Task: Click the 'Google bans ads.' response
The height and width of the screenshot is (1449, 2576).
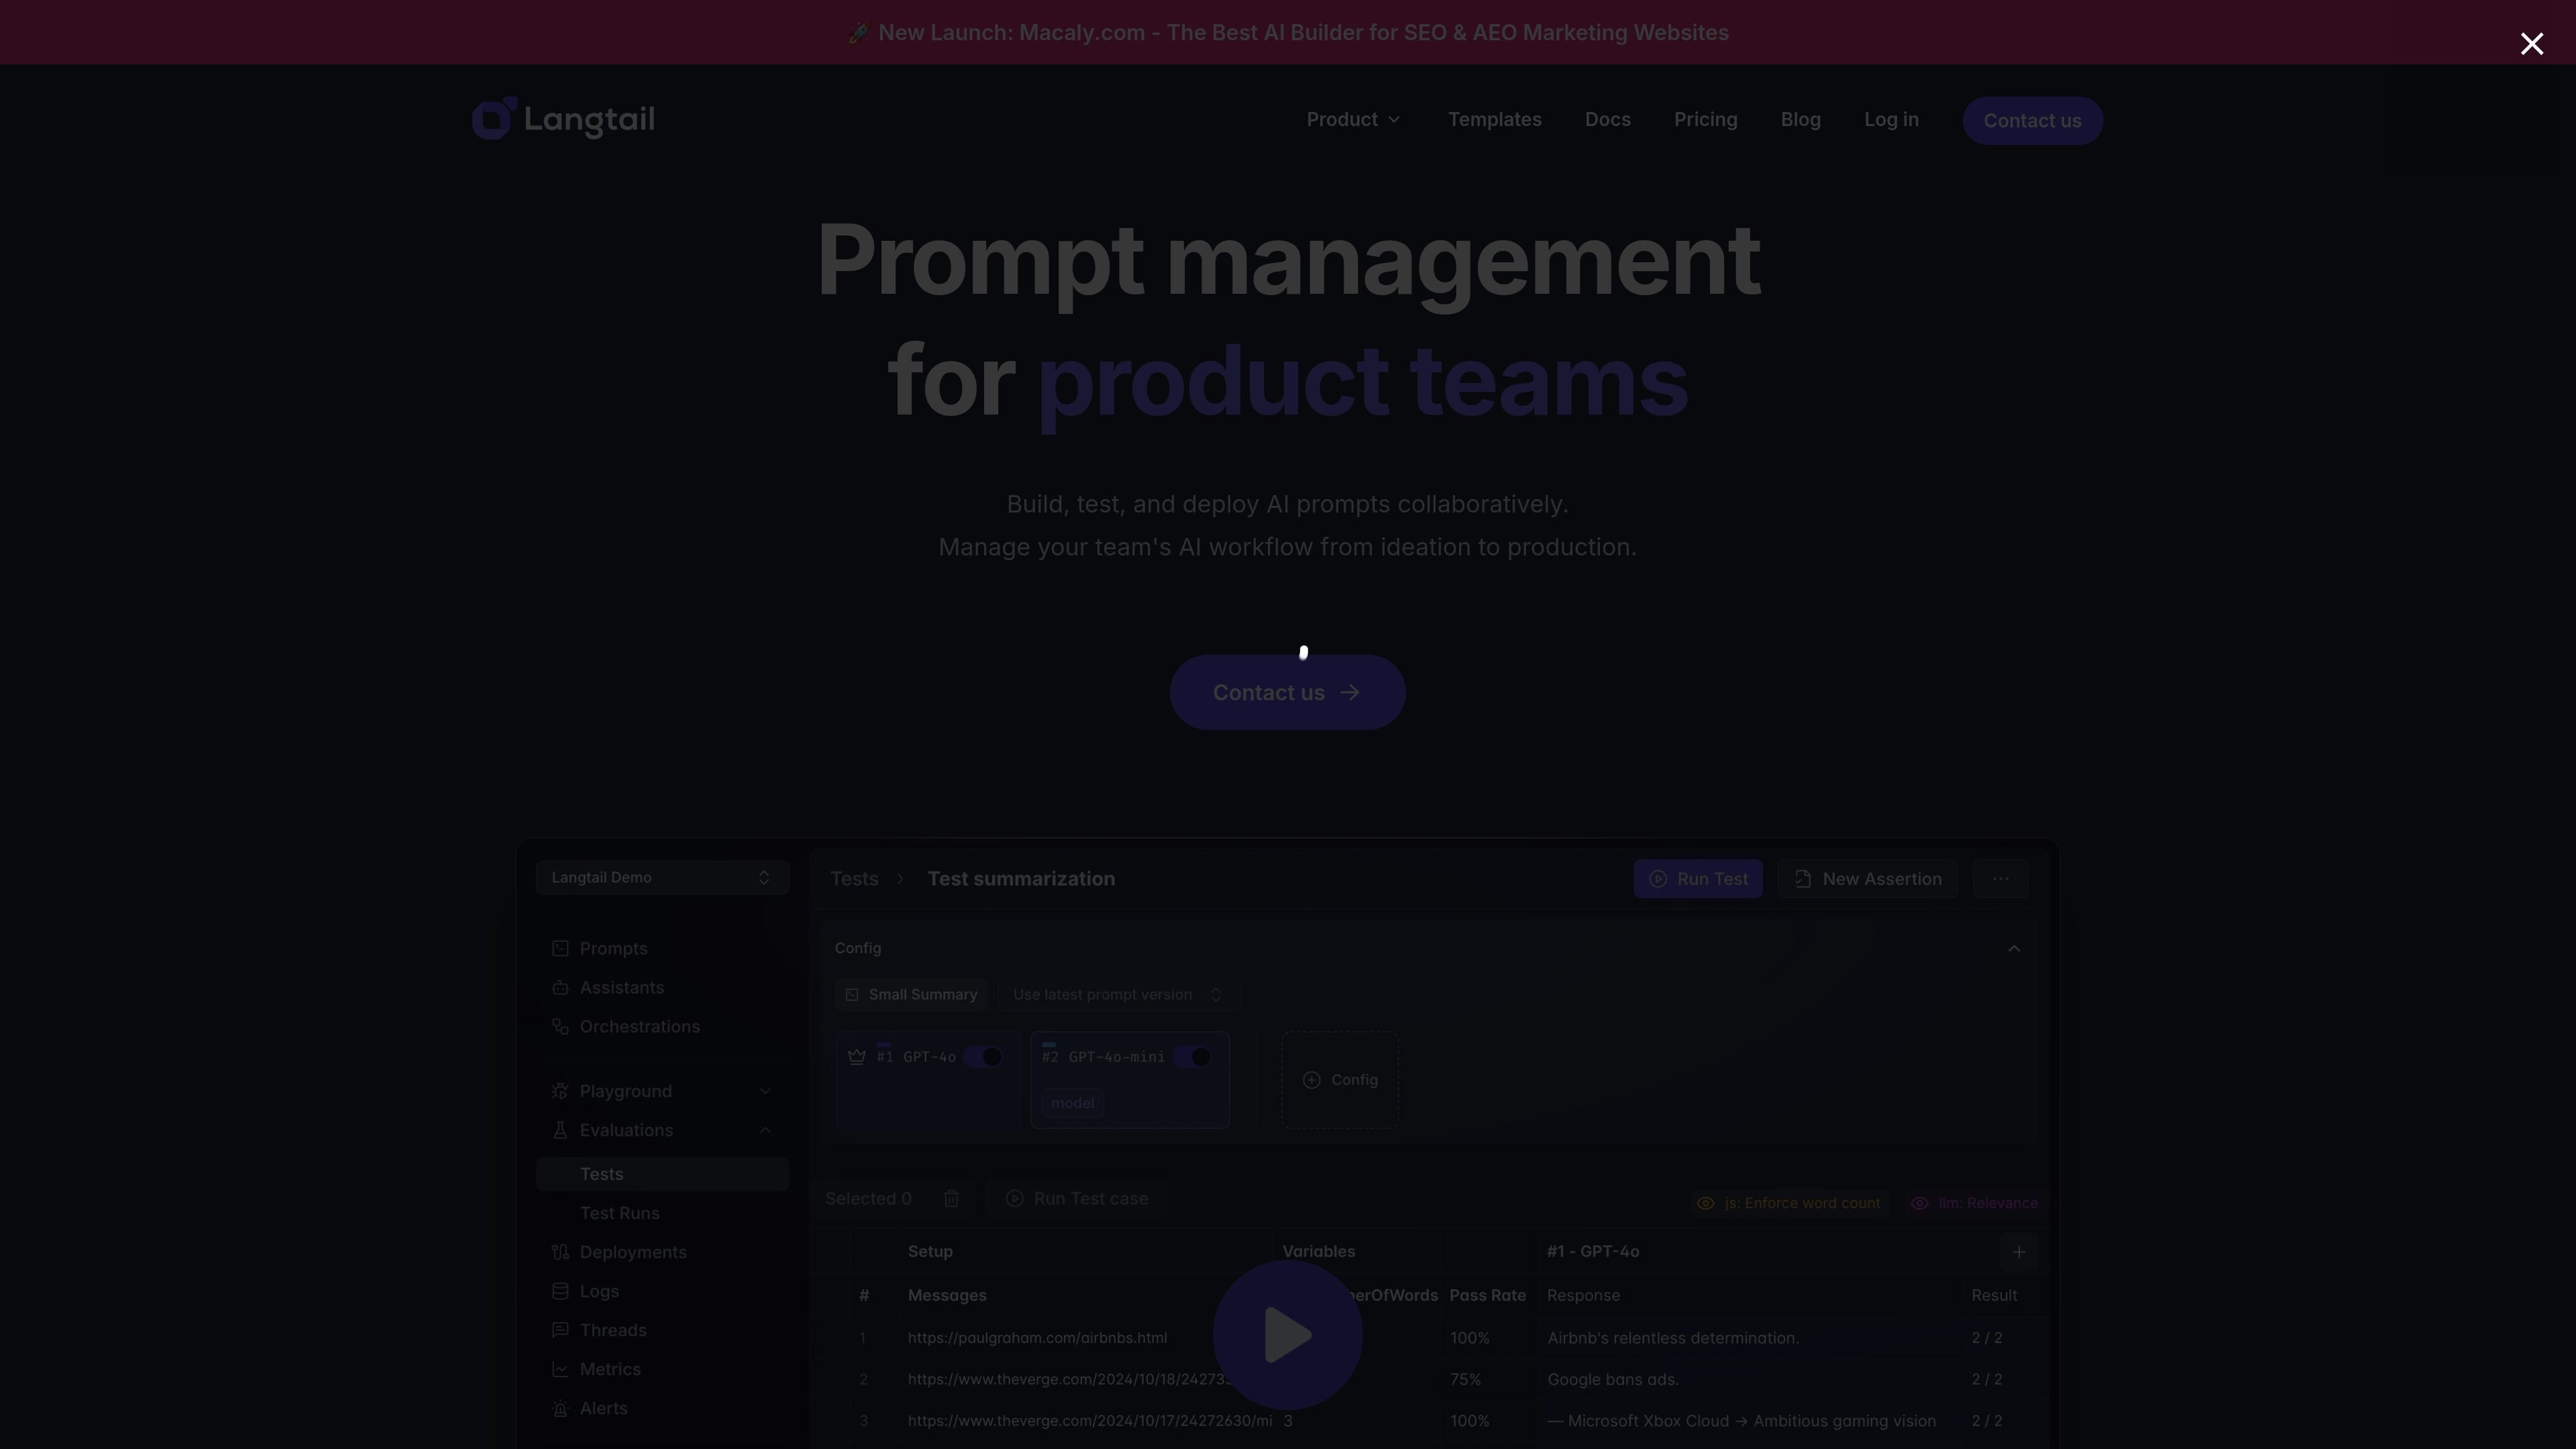Action: [x=1613, y=1379]
